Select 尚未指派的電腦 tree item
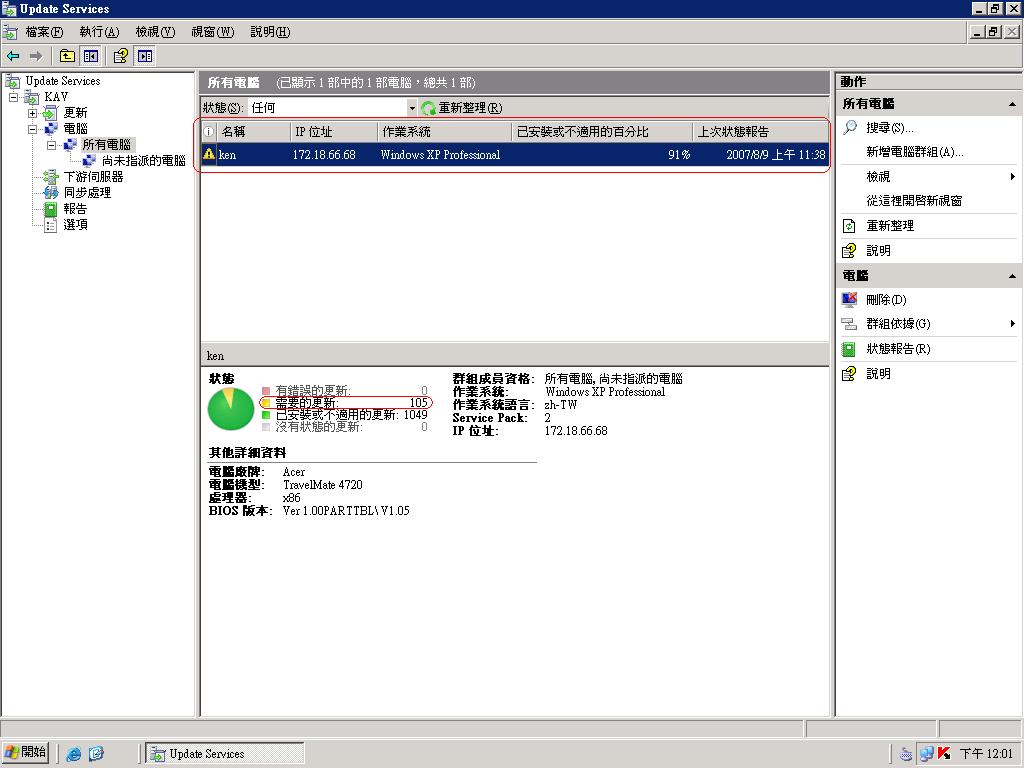 (x=144, y=161)
